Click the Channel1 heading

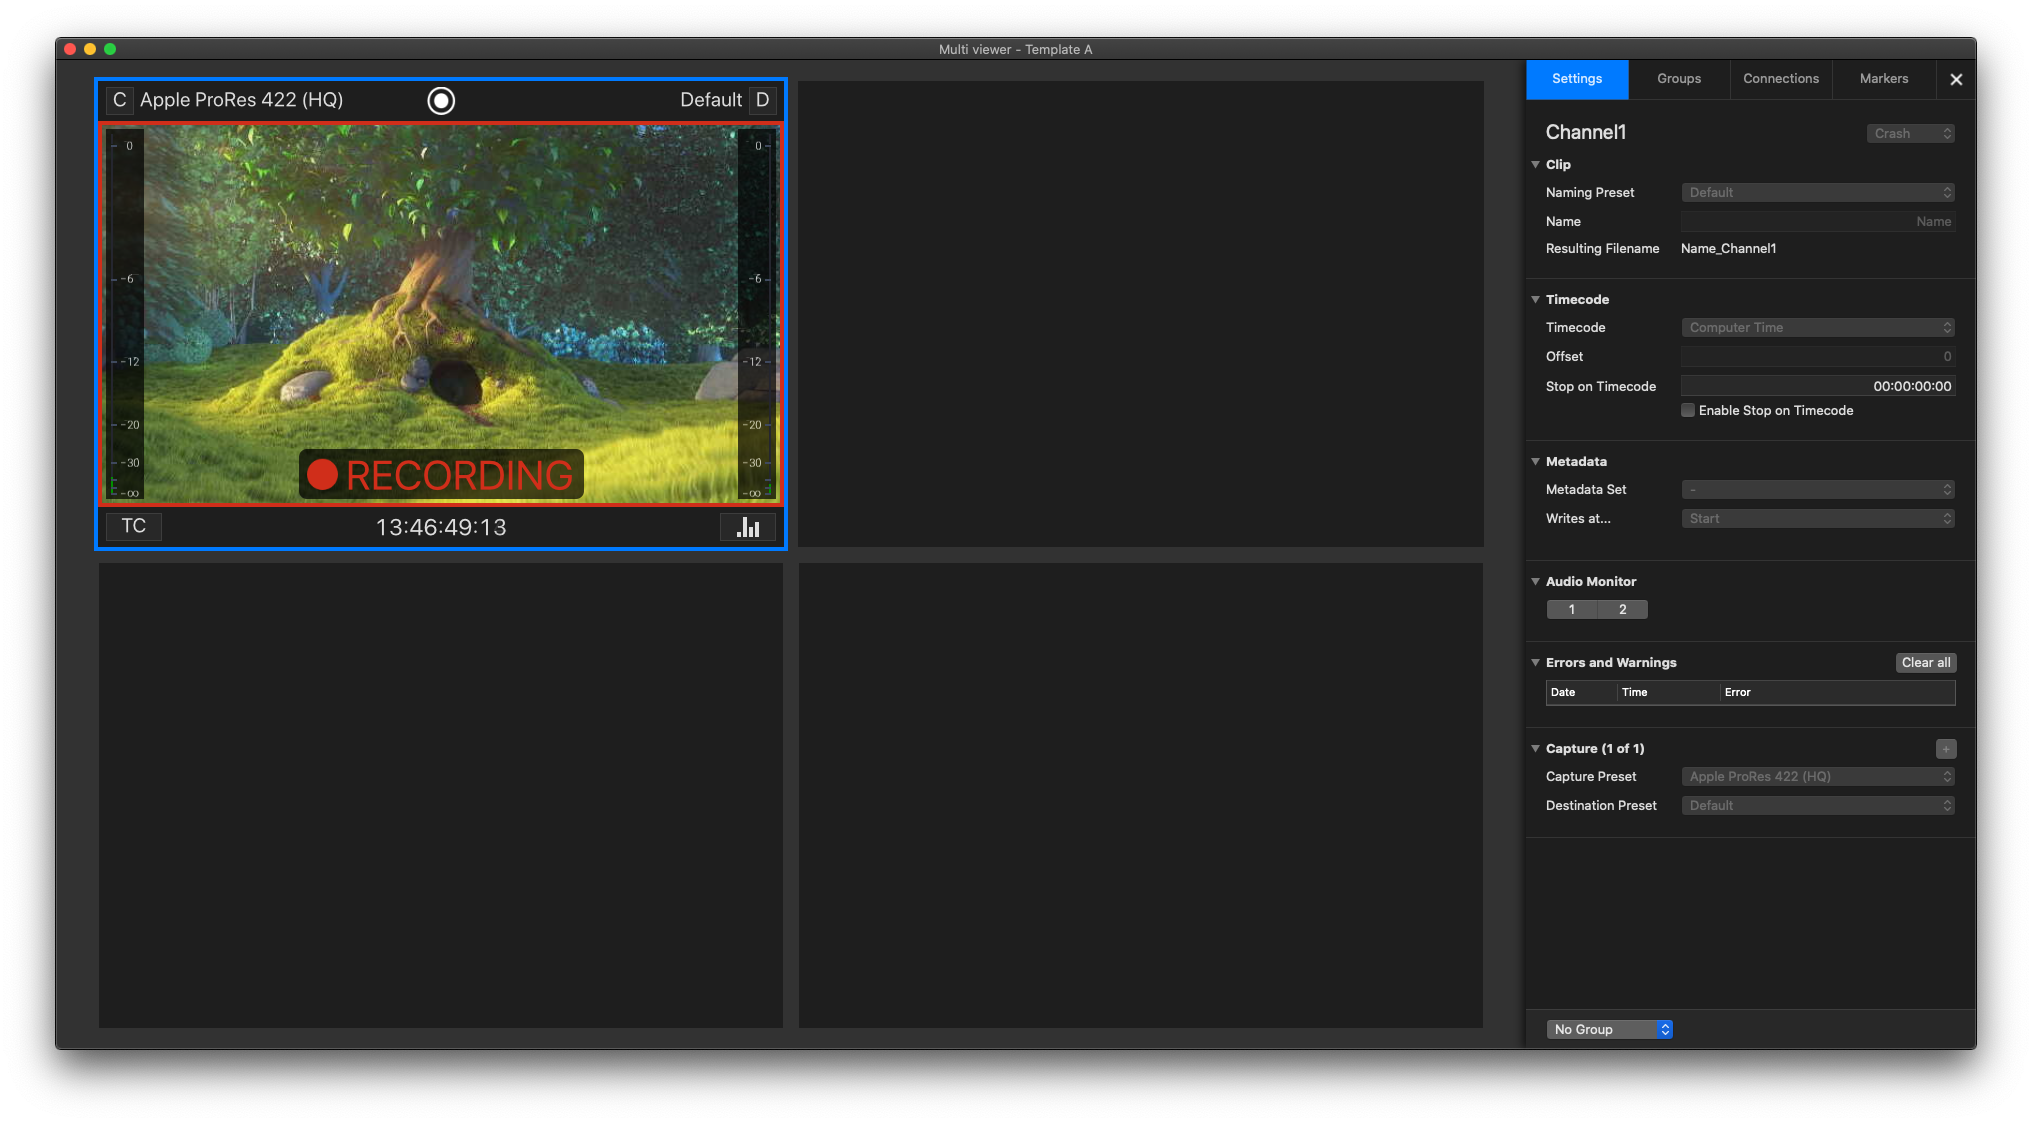click(x=1586, y=132)
